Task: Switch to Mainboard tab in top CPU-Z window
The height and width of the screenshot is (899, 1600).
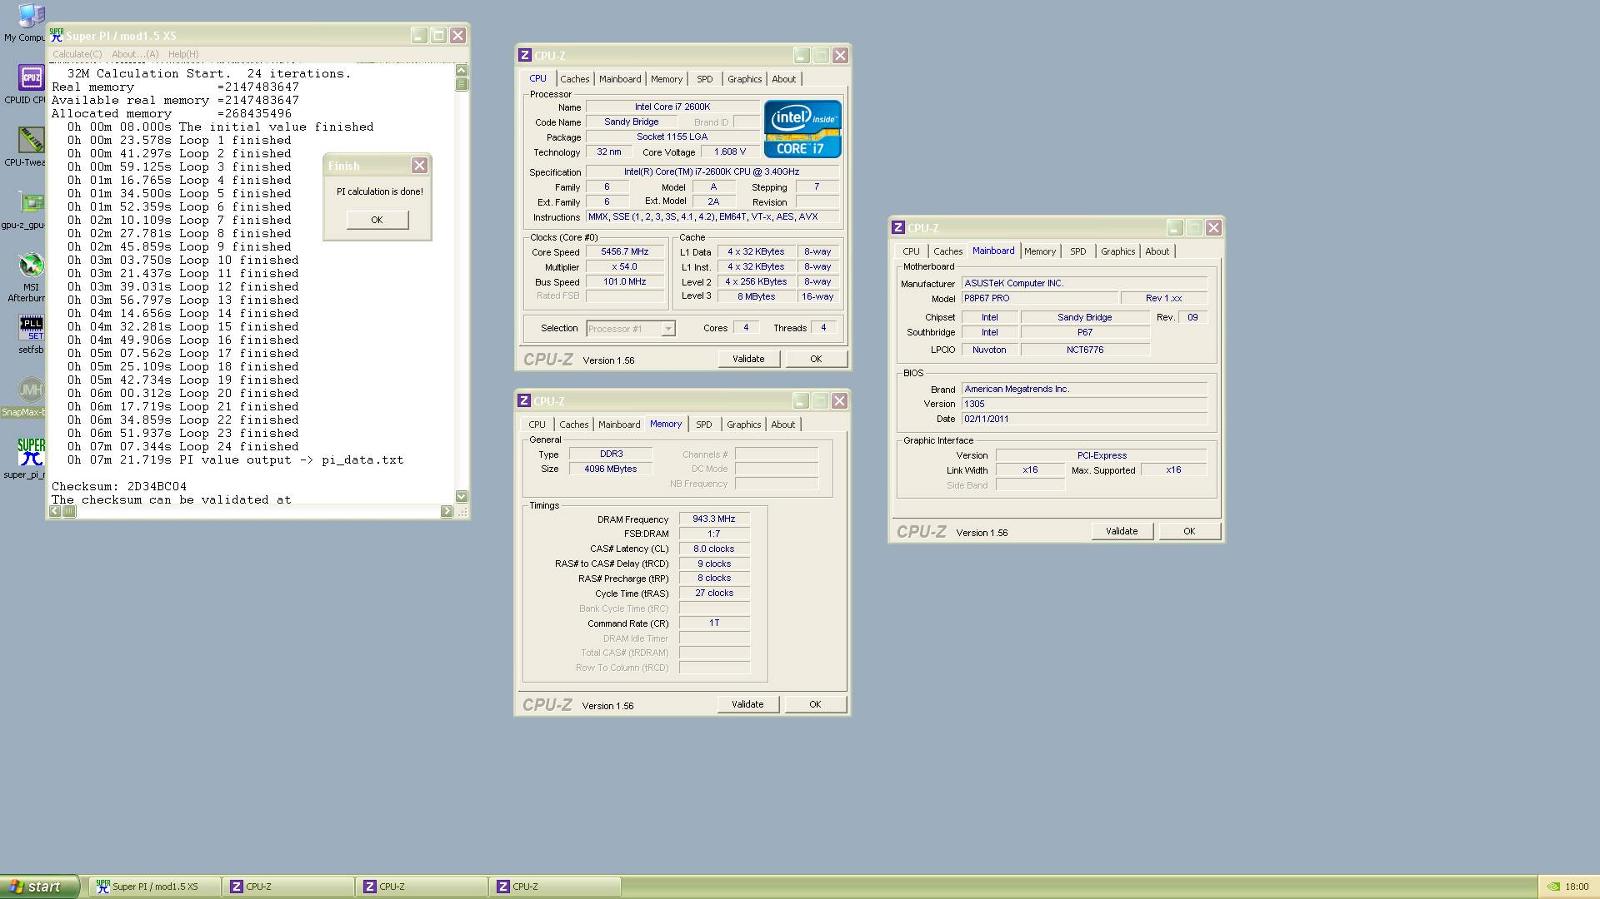Action: click(620, 79)
